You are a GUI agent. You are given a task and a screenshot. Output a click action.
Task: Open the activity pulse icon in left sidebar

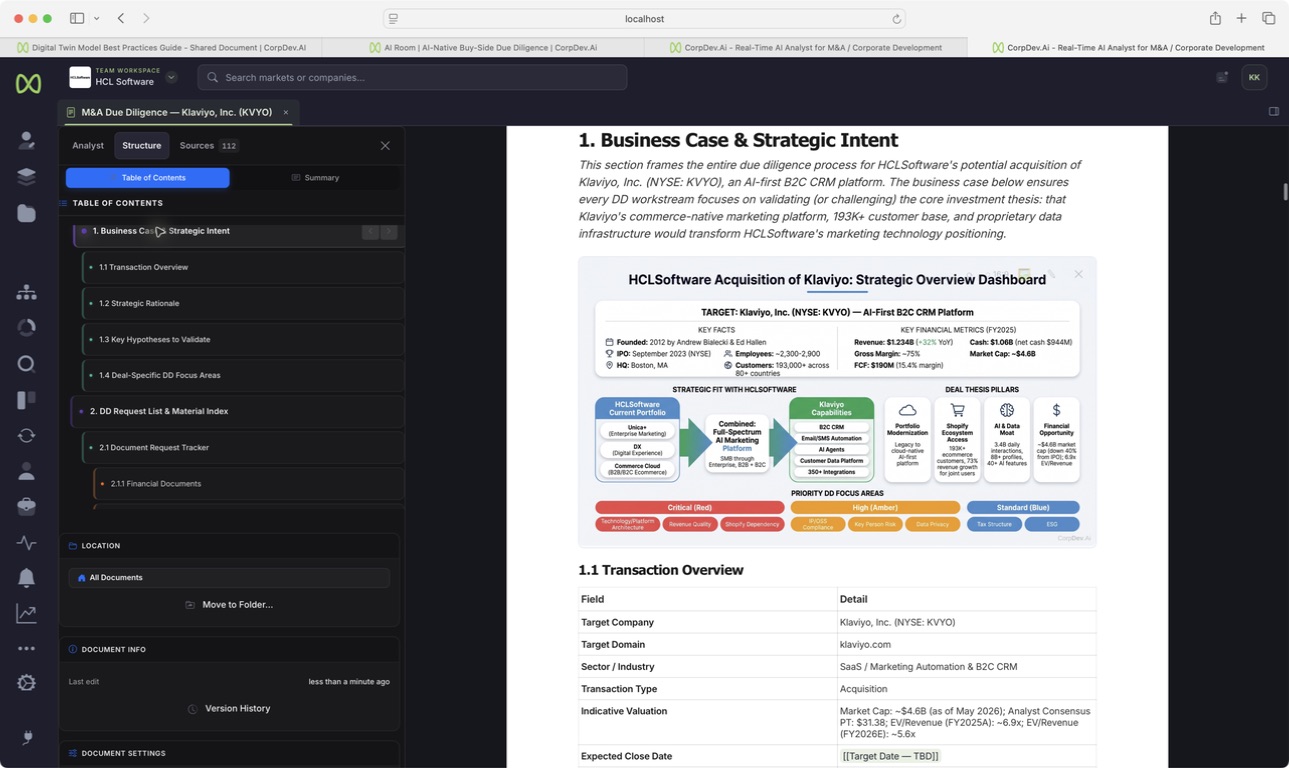pyautogui.click(x=27, y=543)
